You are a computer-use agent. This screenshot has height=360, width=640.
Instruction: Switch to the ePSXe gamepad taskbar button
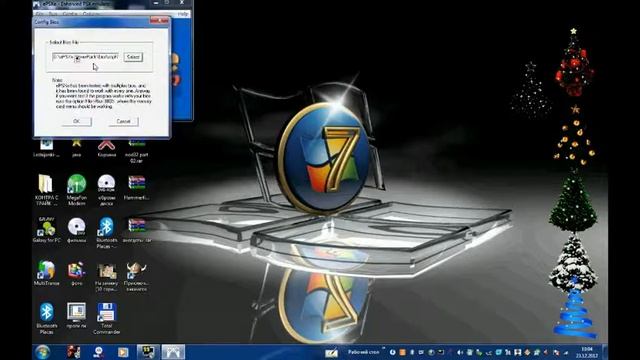coord(173,352)
